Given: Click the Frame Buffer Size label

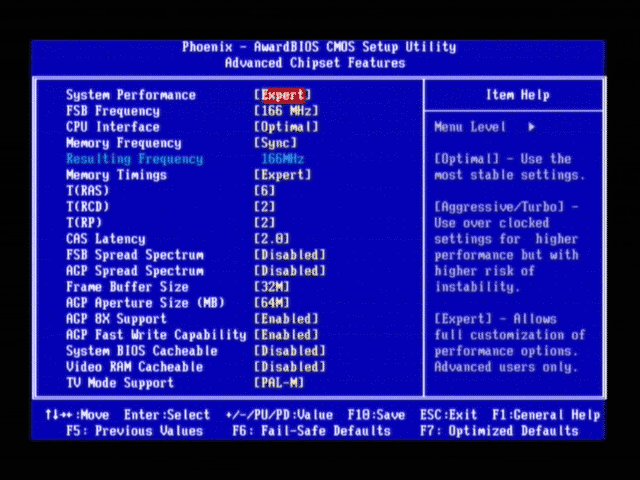Looking at the screenshot, I should tap(127, 287).
